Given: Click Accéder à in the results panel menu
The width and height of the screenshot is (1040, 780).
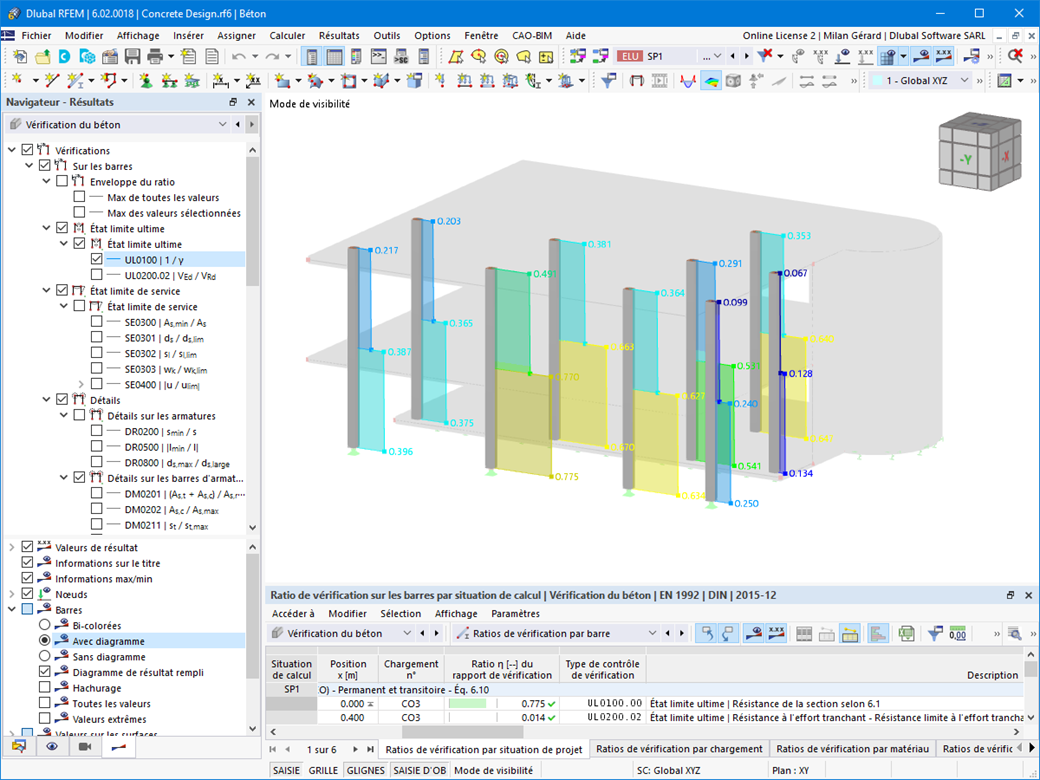Looking at the screenshot, I should tap(290, 614).
